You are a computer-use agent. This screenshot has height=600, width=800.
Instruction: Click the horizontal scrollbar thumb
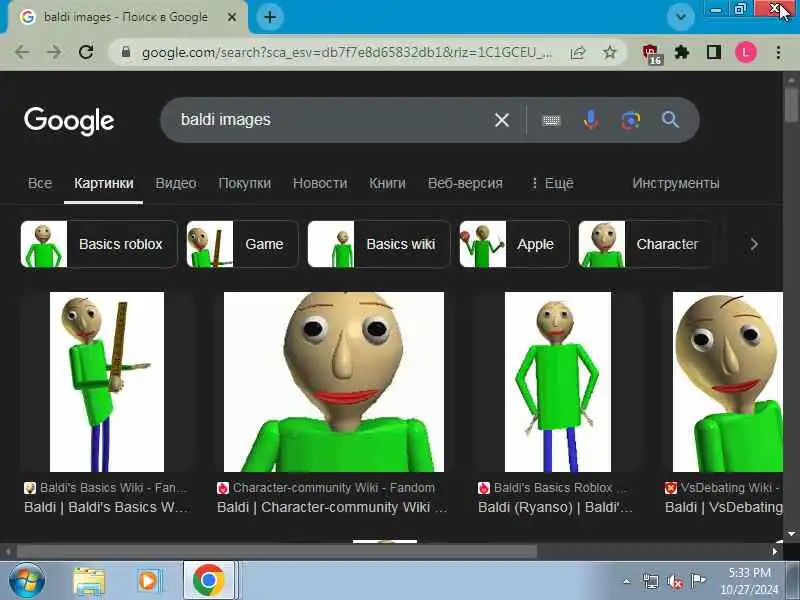coord(277,552)
